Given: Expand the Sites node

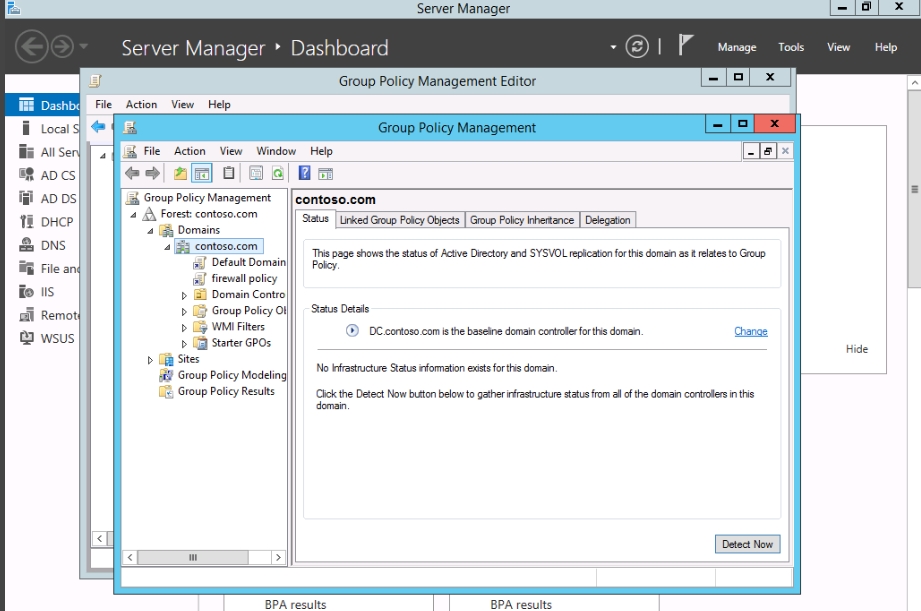Looking at the screenshot, I should point(150,360).
